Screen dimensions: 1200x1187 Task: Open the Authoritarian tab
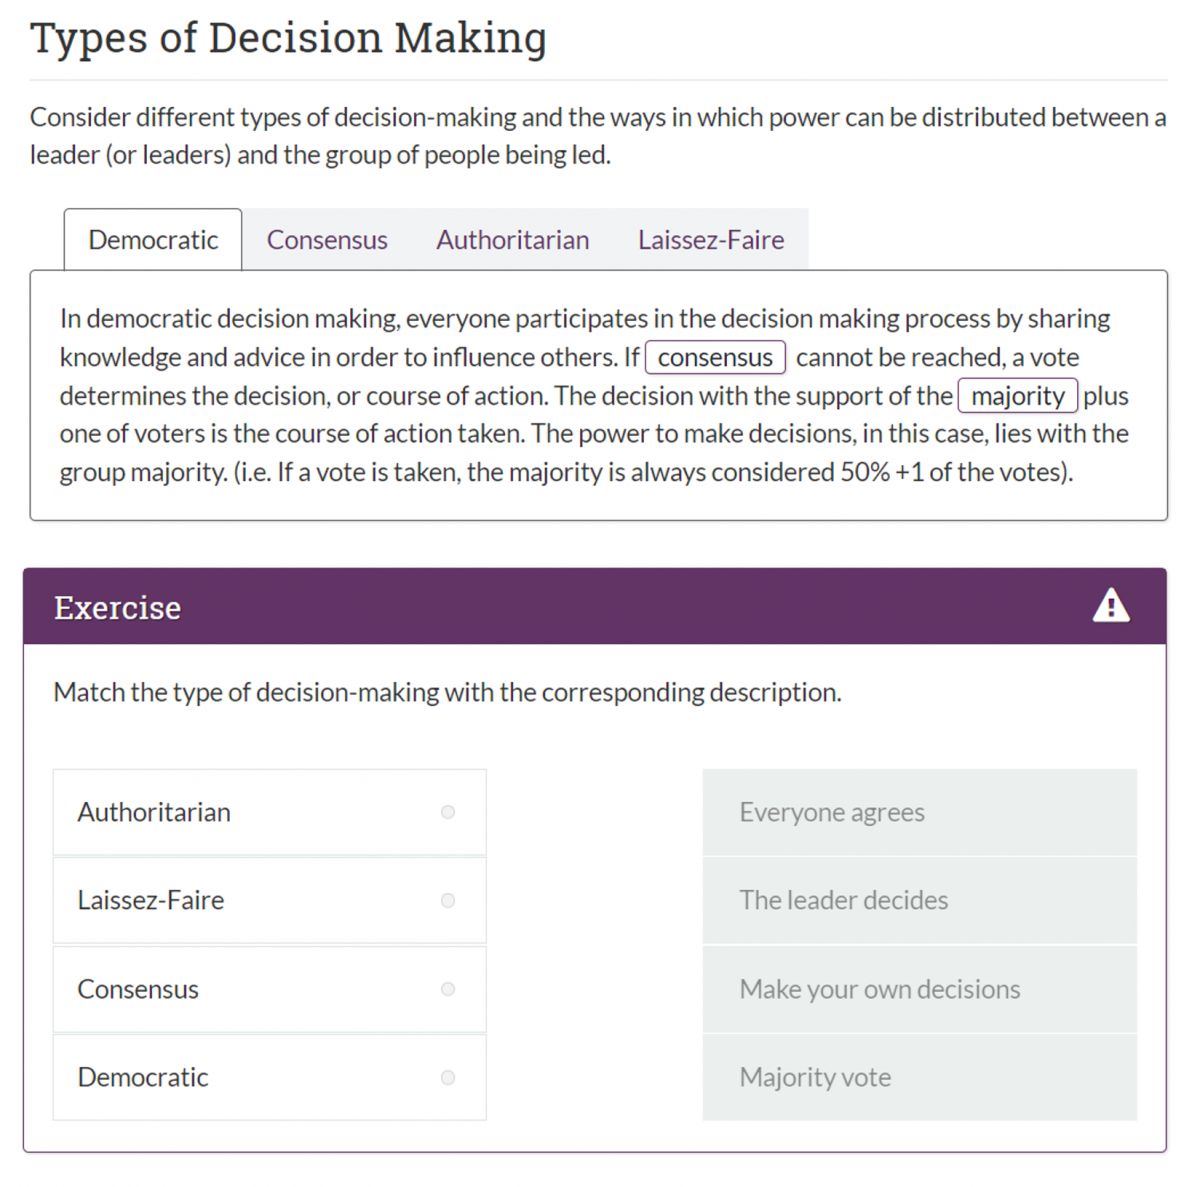512,240
